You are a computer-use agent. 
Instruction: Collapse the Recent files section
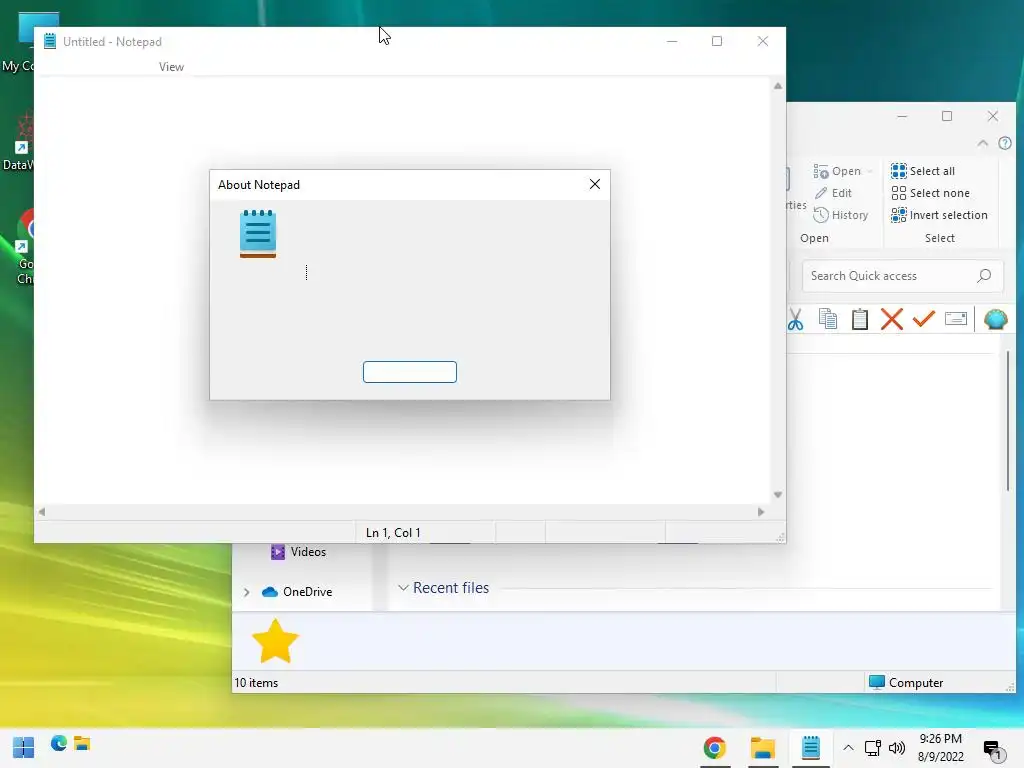403,588
